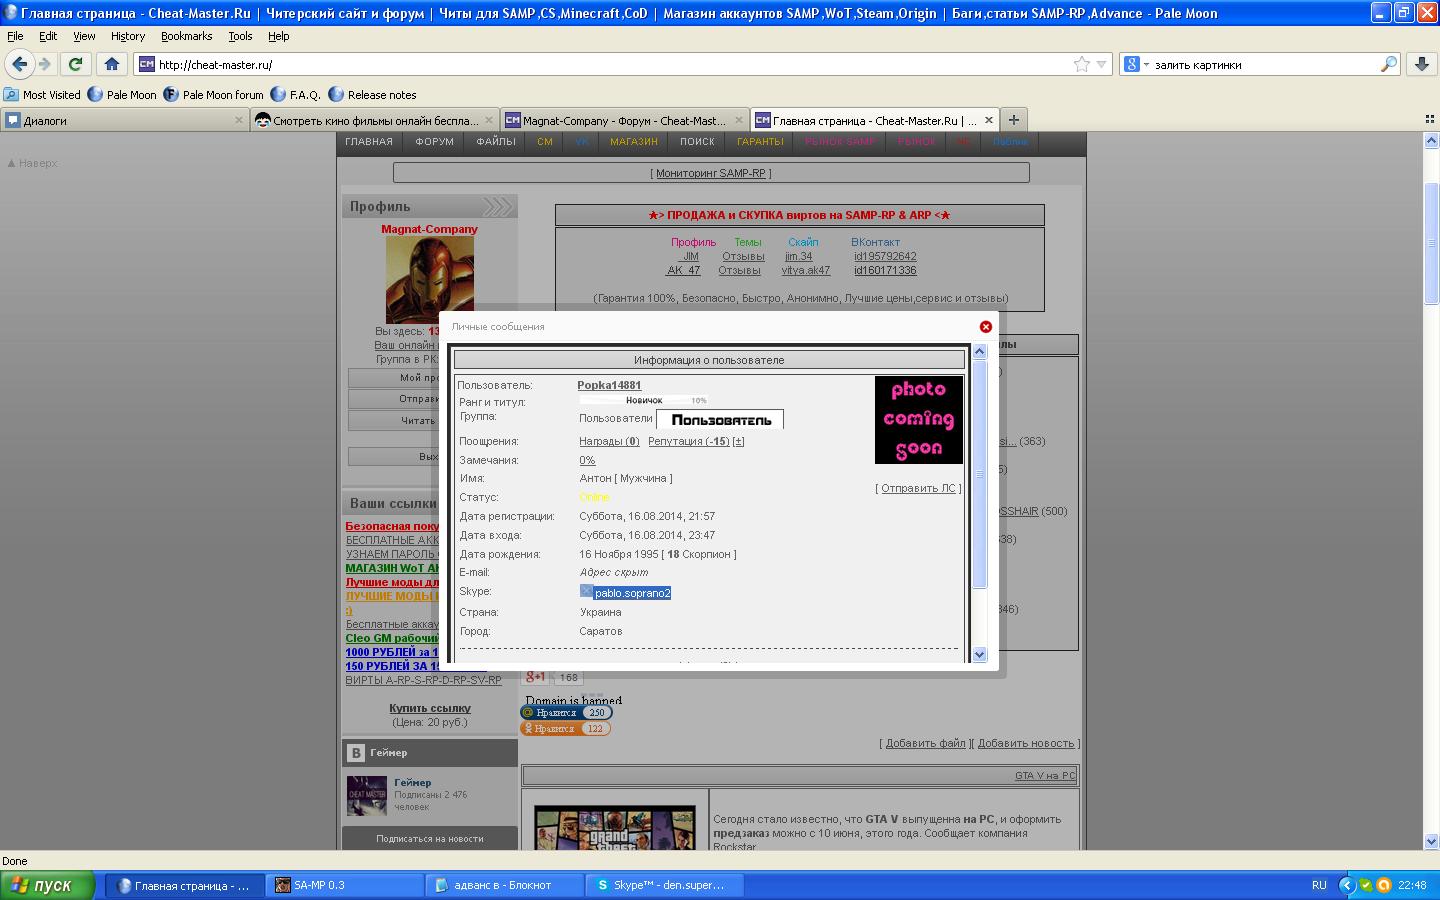Open the адванс в - Блокнот taskbar item
1440x900 pixels.
[x=506, y=885]
